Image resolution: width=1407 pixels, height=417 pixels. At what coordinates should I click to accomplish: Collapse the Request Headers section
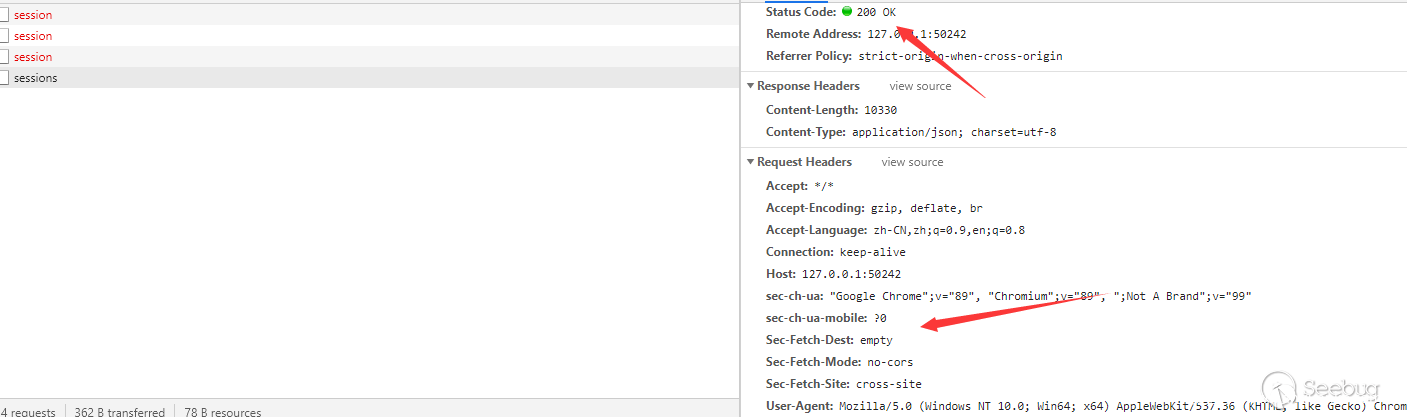click(751, 162)
